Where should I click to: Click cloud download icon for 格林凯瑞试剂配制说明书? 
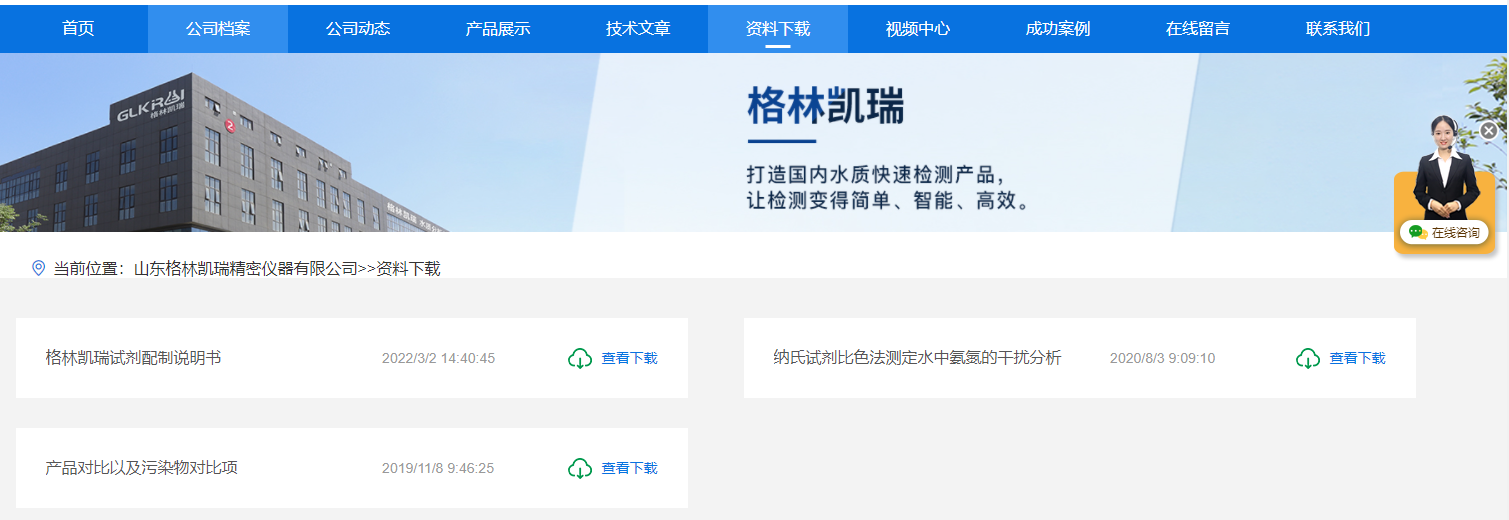click(x=580, y=358)
